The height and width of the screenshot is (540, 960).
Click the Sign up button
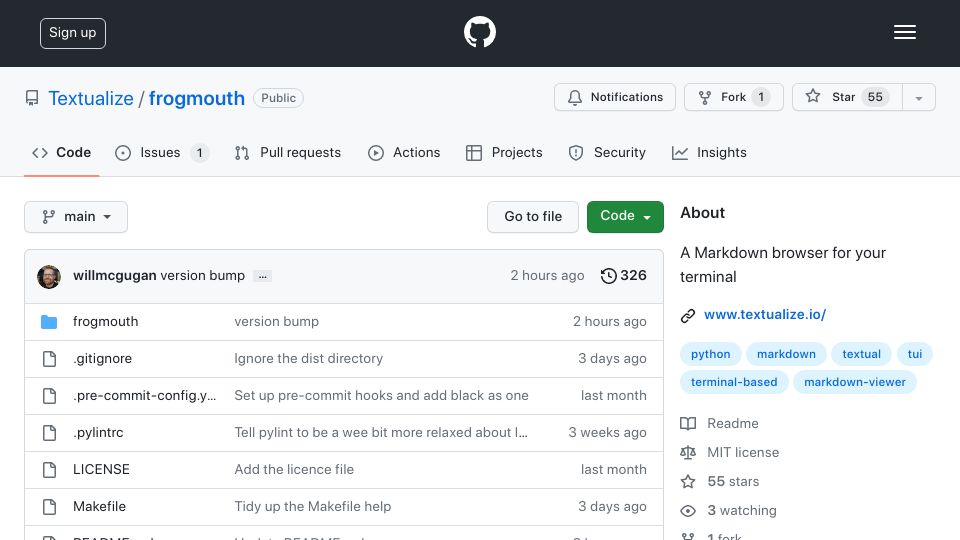[73, 33]
